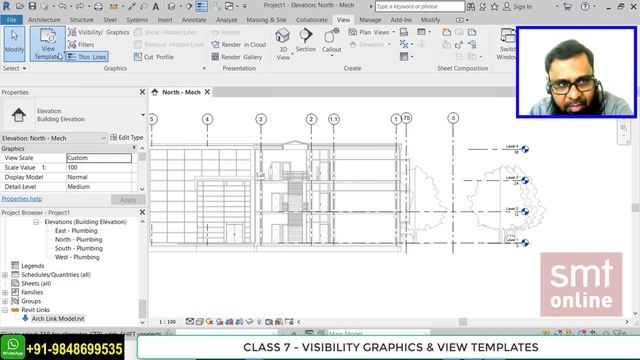Click the Text tool icon in quick access
The width and height of the screenshot is (640, 360).
[x=156, y=6]
